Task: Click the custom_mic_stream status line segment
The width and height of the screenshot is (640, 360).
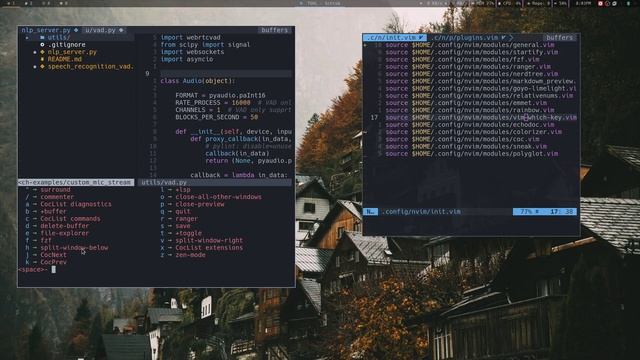Action: 76,182
